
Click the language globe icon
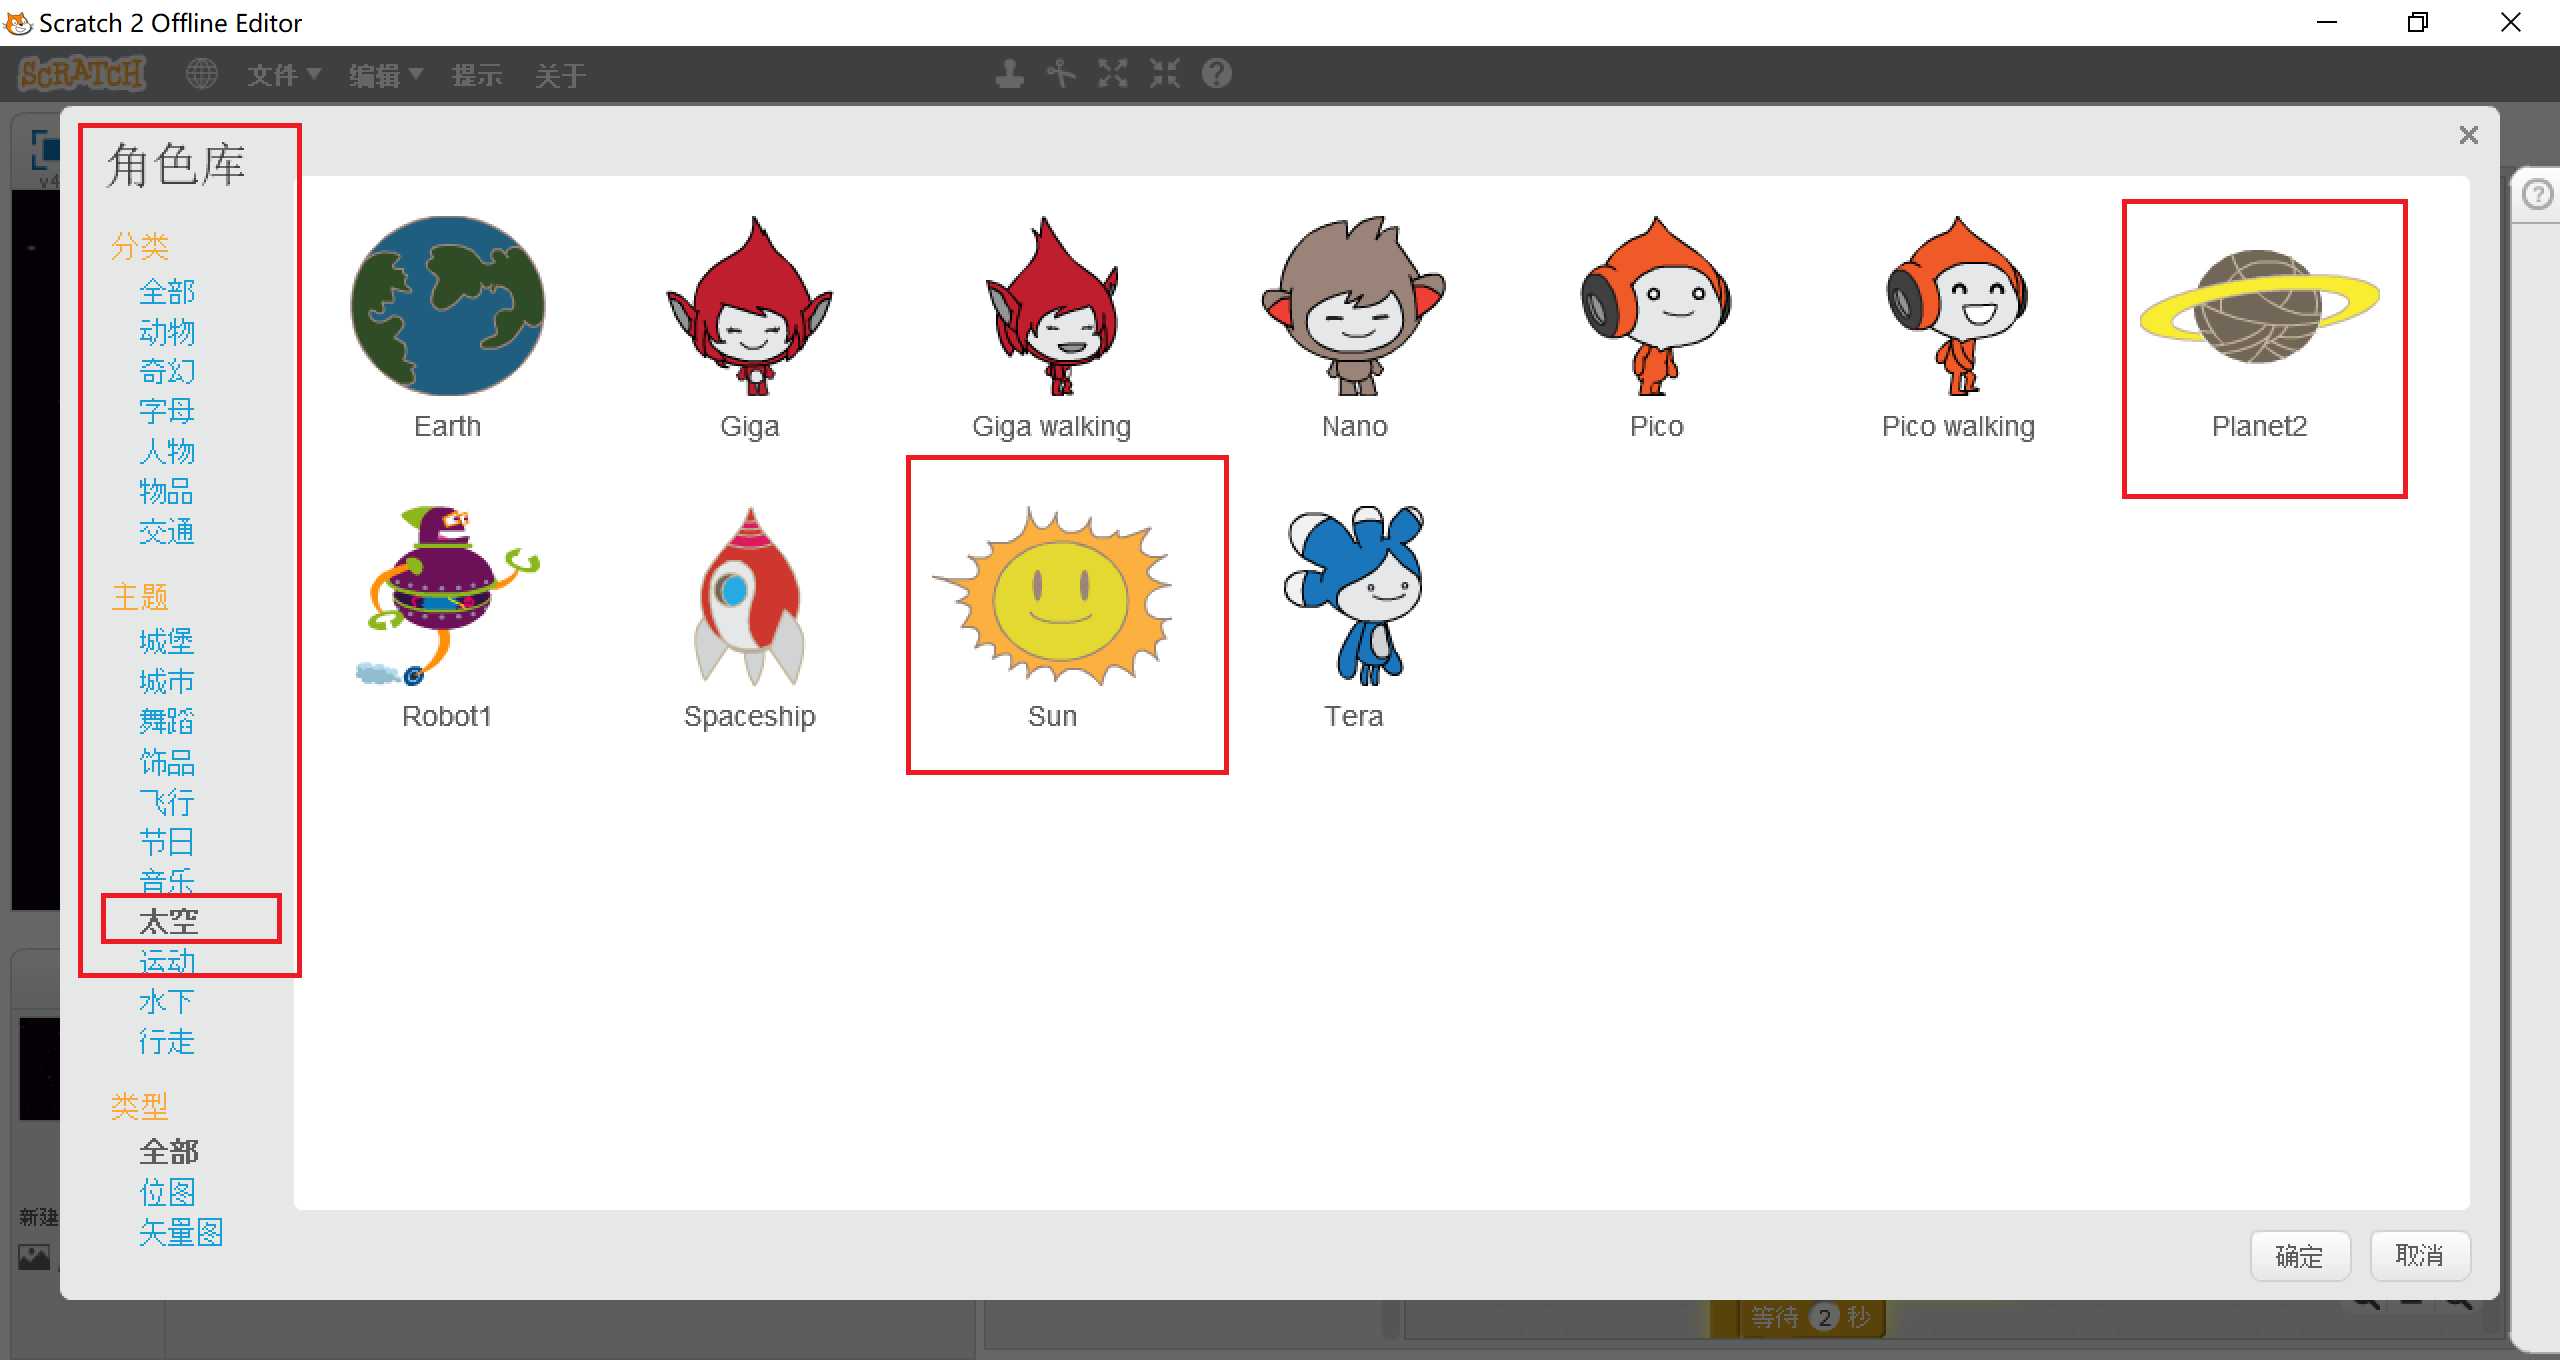pyautogui.click(x=202, y=74)
